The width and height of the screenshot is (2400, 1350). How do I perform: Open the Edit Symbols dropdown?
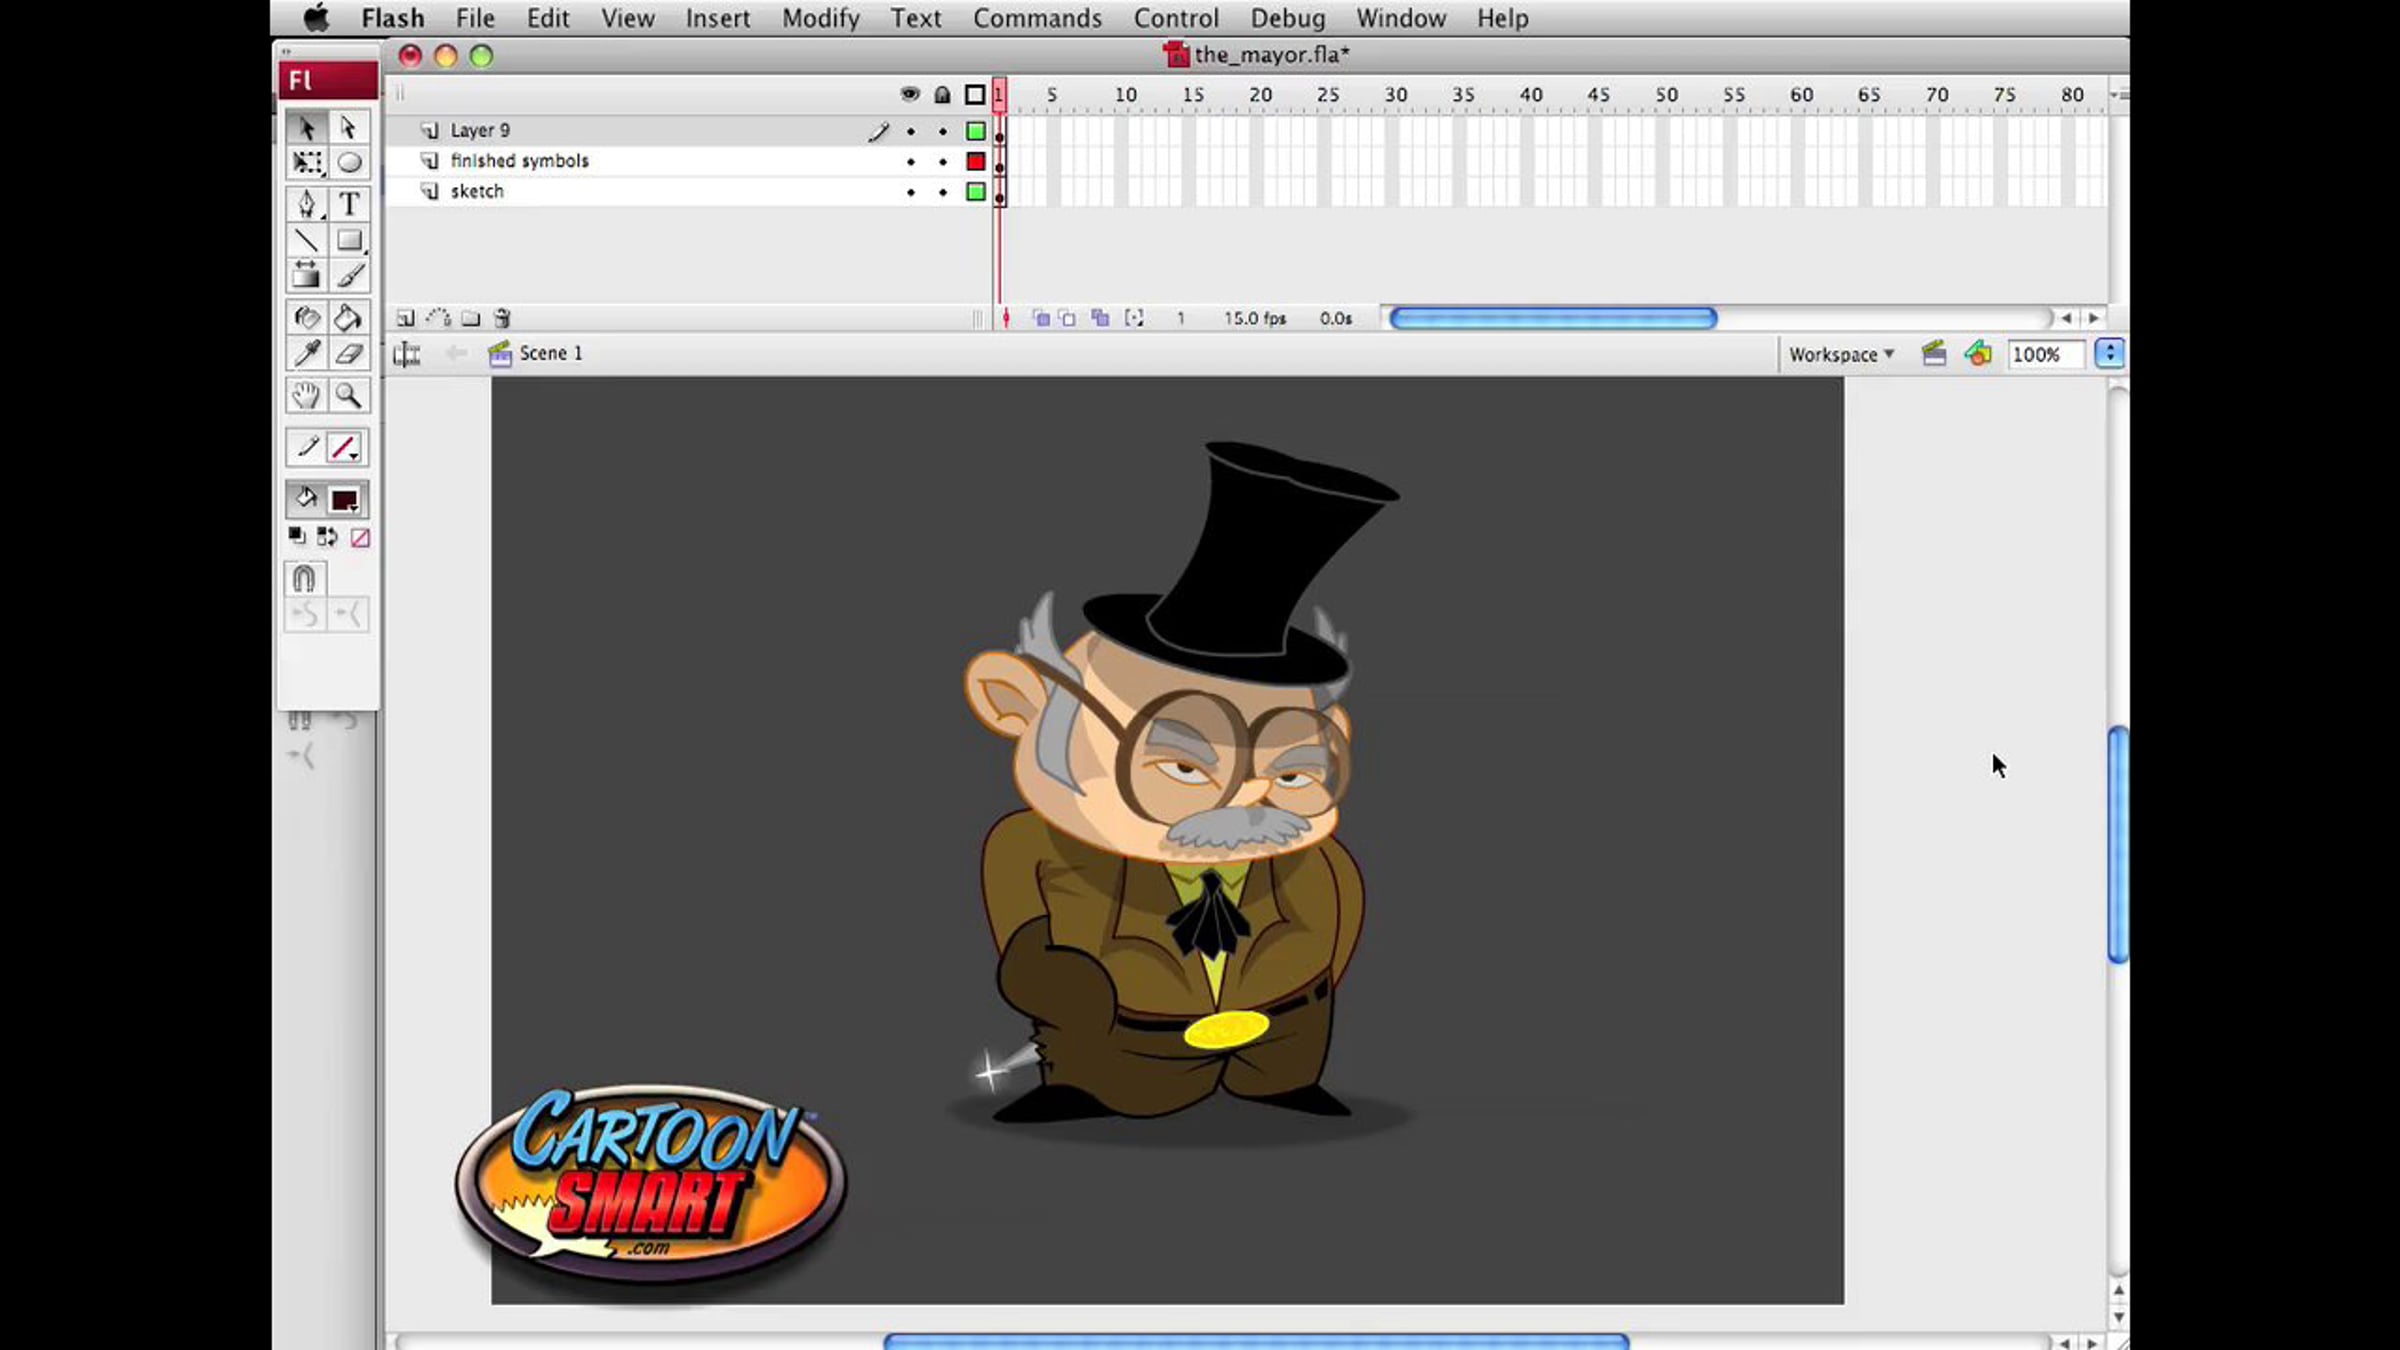point(1977,354)
